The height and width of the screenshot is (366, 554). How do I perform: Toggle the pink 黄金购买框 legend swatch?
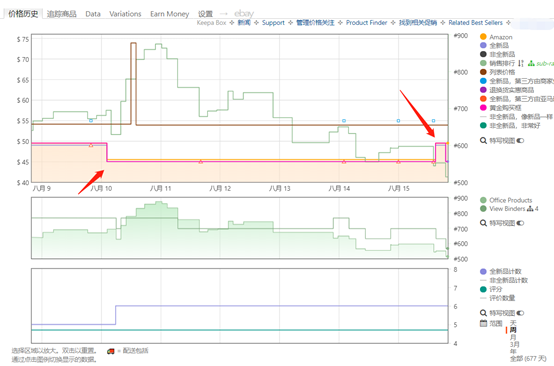pos(483,107)
